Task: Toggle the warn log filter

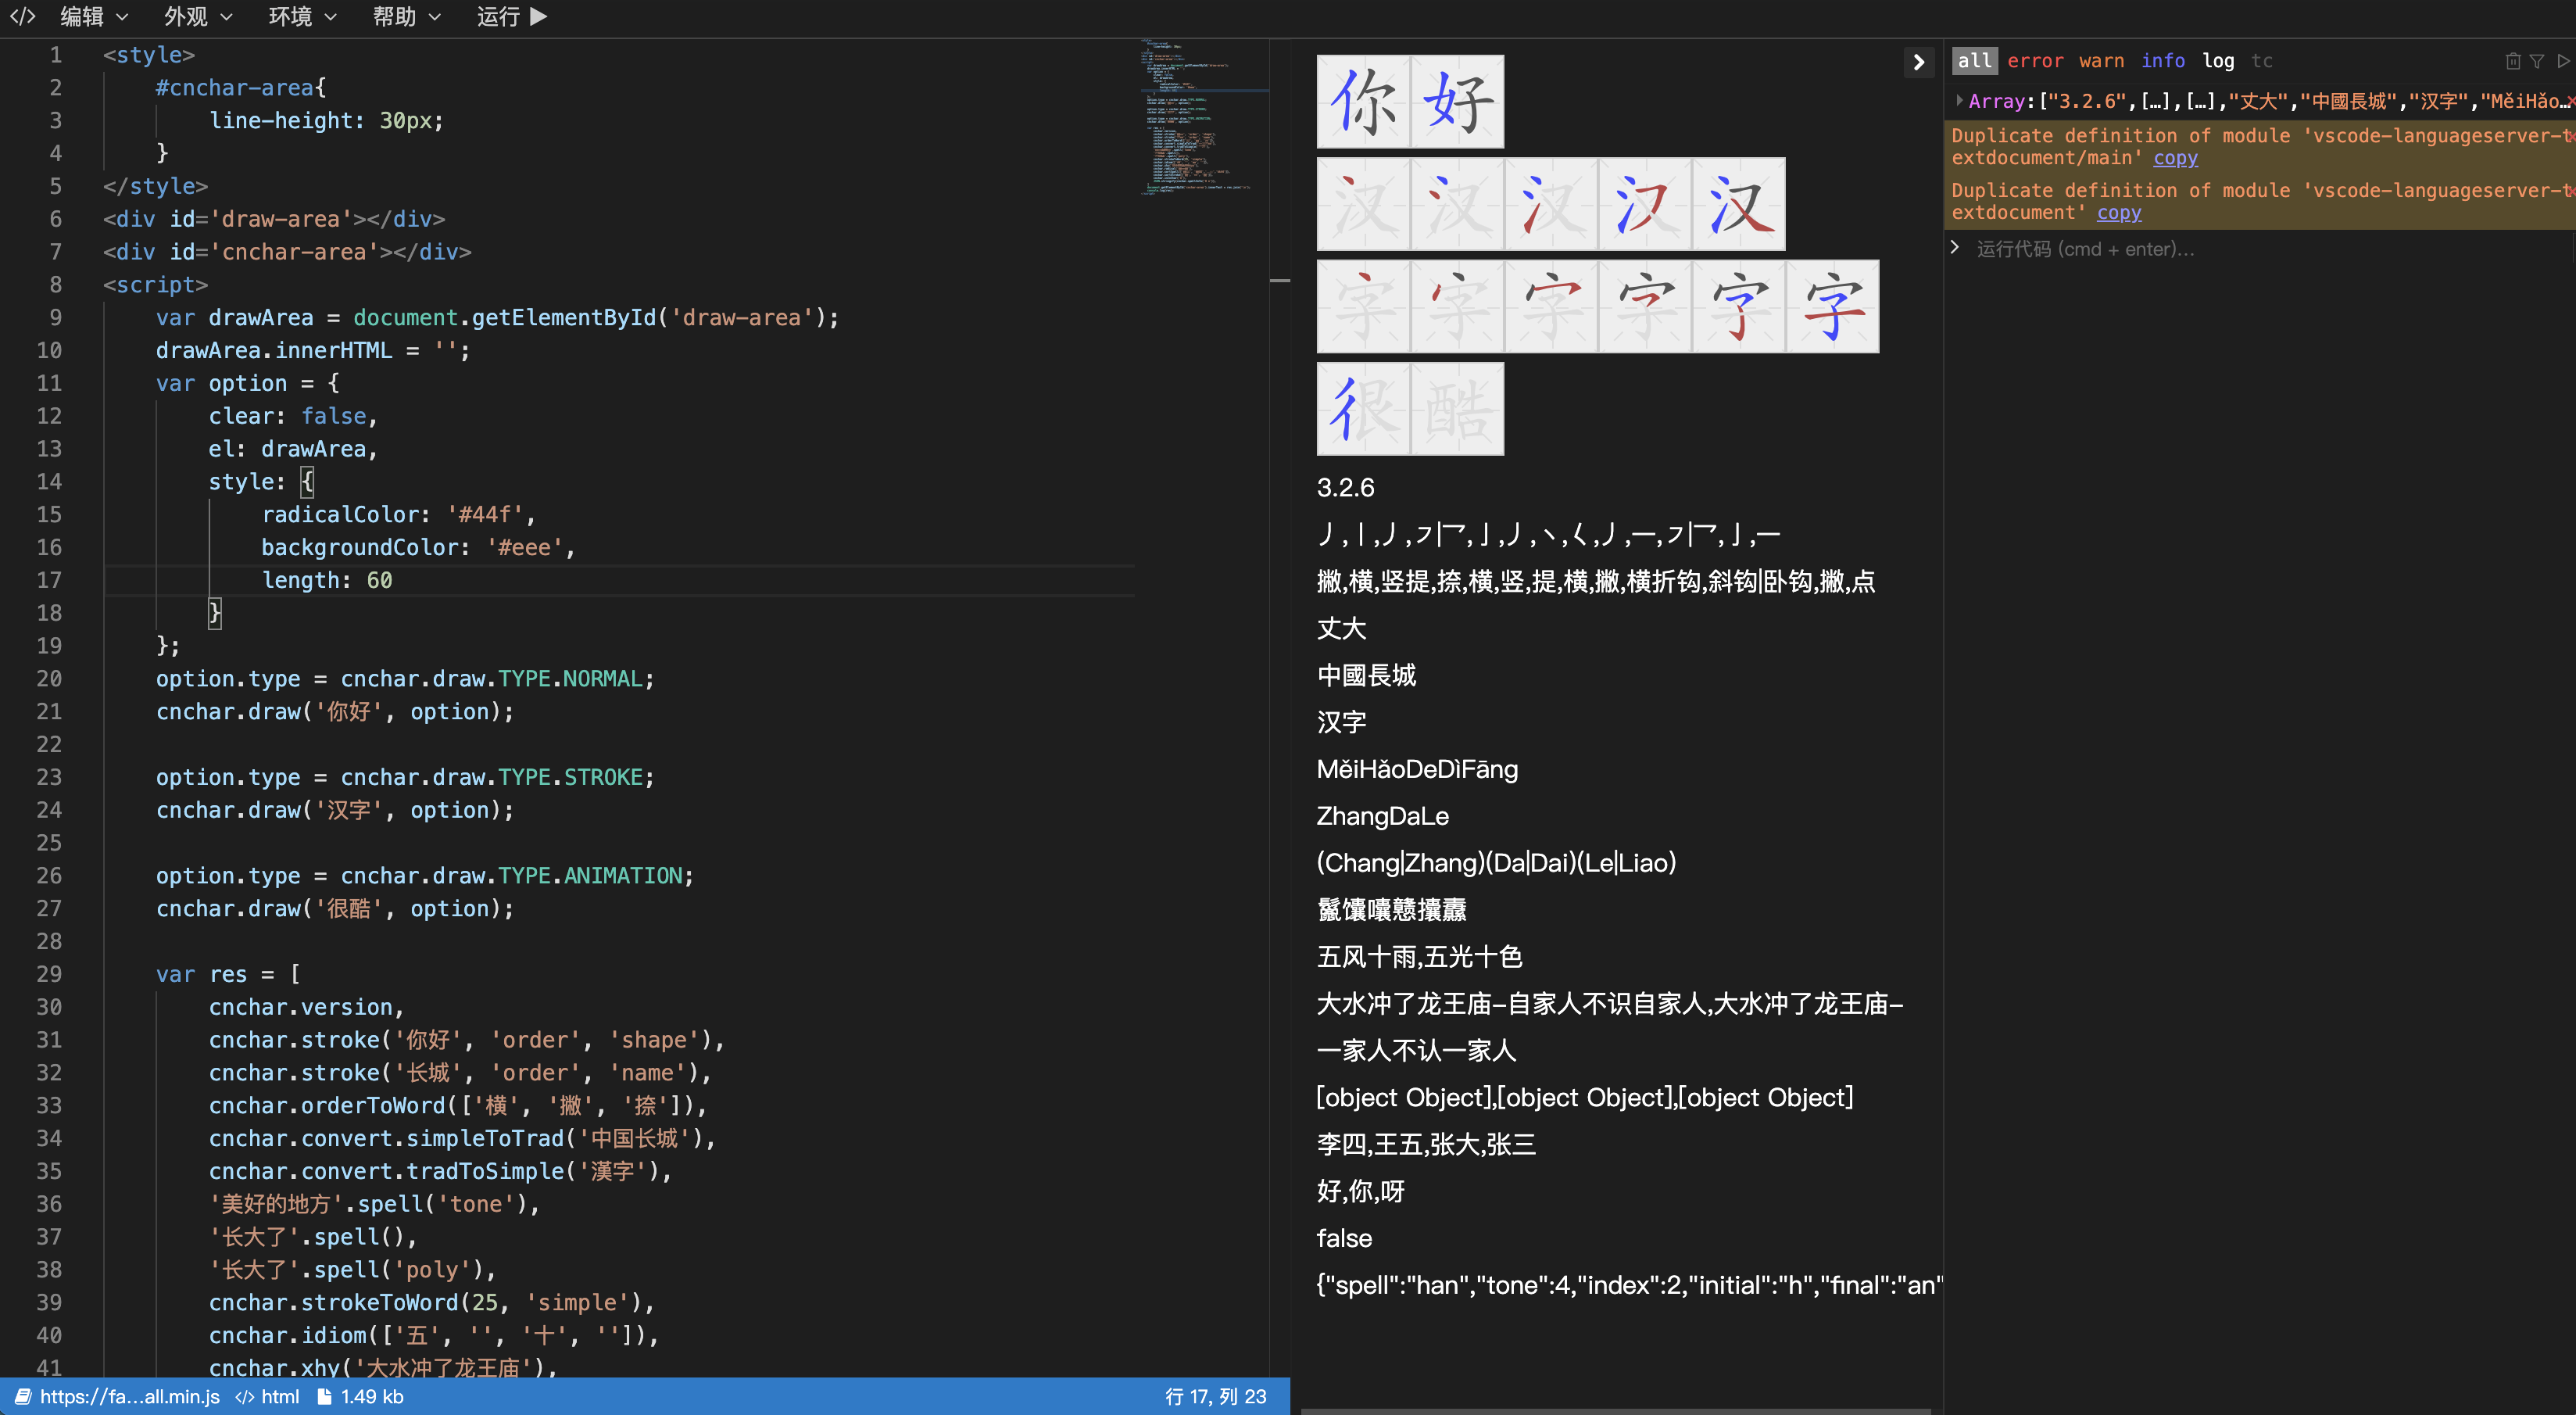Action: click(2101, 61)
